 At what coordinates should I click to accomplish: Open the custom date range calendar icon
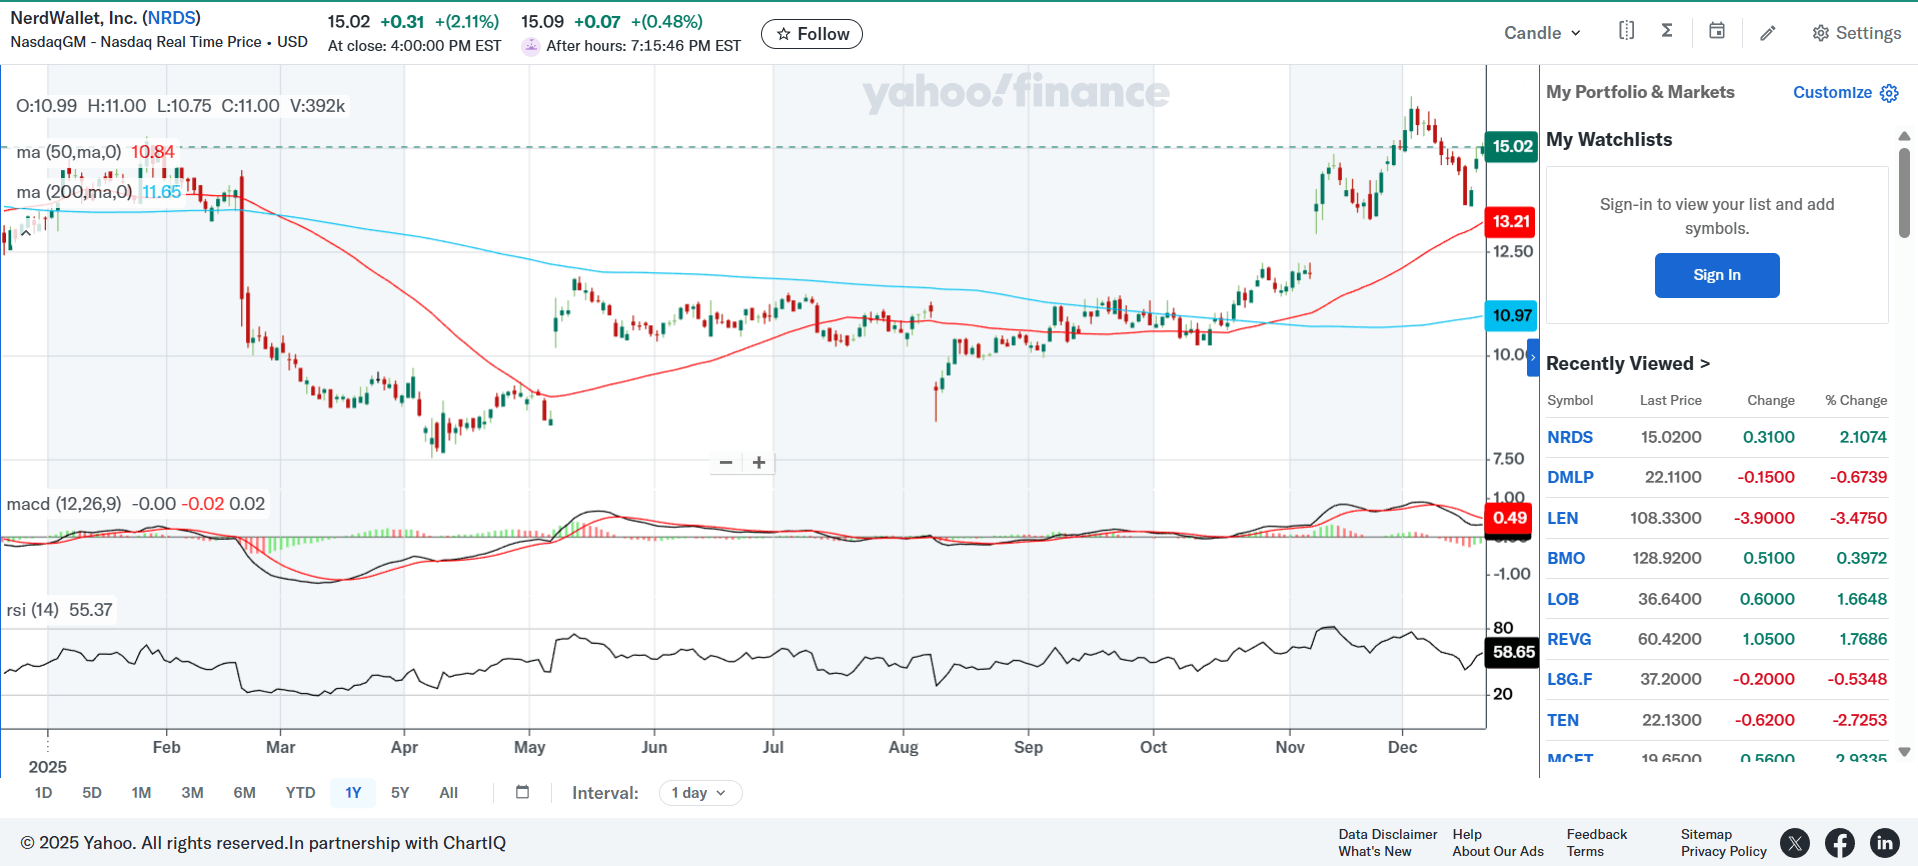(522, 793)
